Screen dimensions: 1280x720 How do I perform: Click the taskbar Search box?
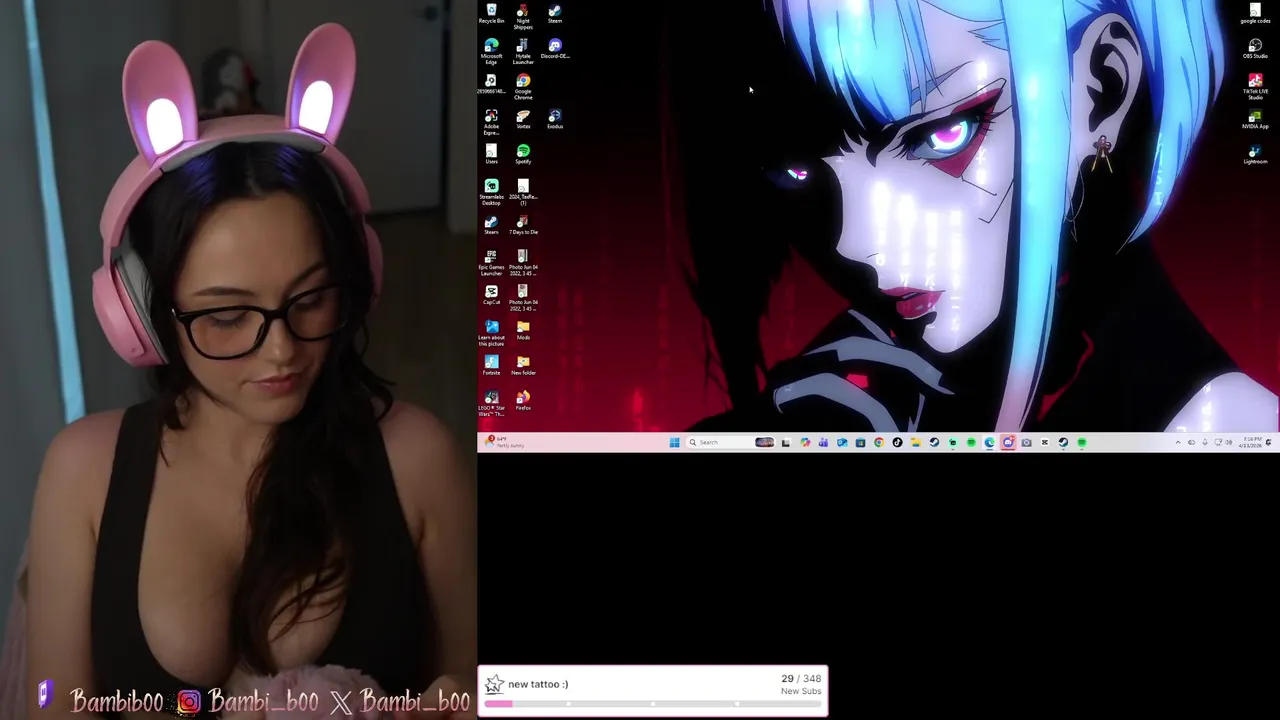pyautogui.click(x=731, y=442)
